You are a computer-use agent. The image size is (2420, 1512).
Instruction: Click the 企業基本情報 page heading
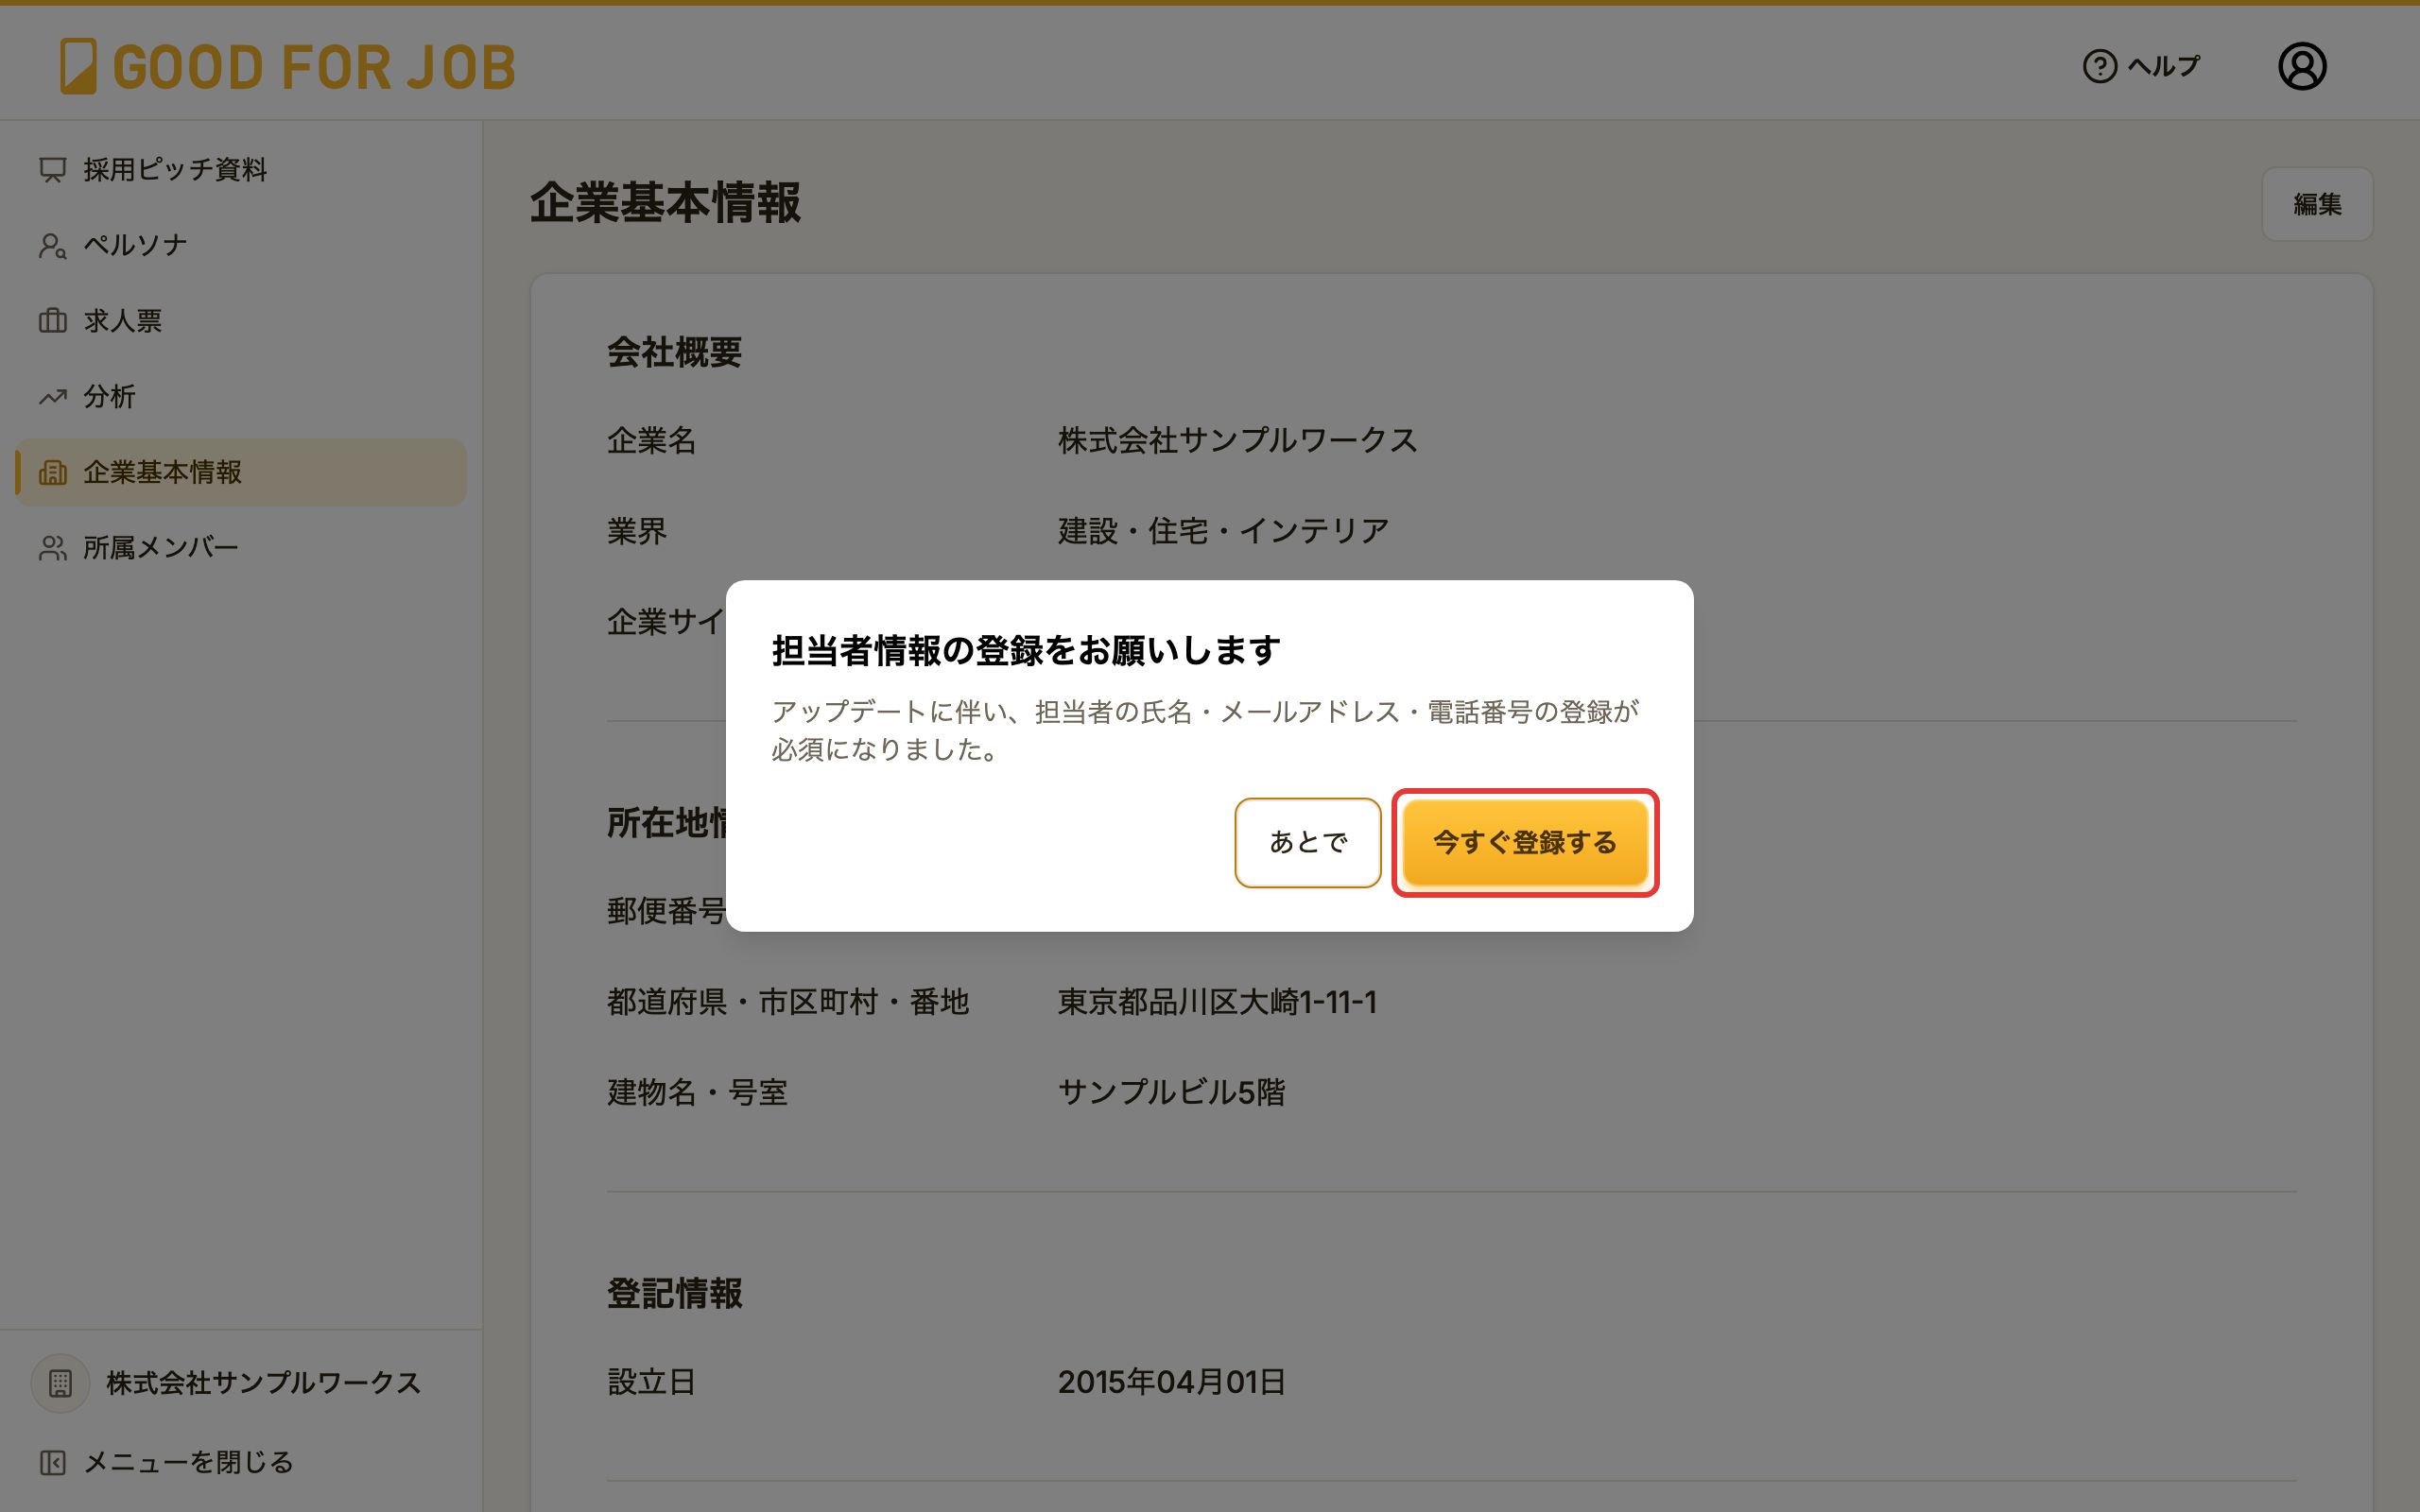[665, 203]
